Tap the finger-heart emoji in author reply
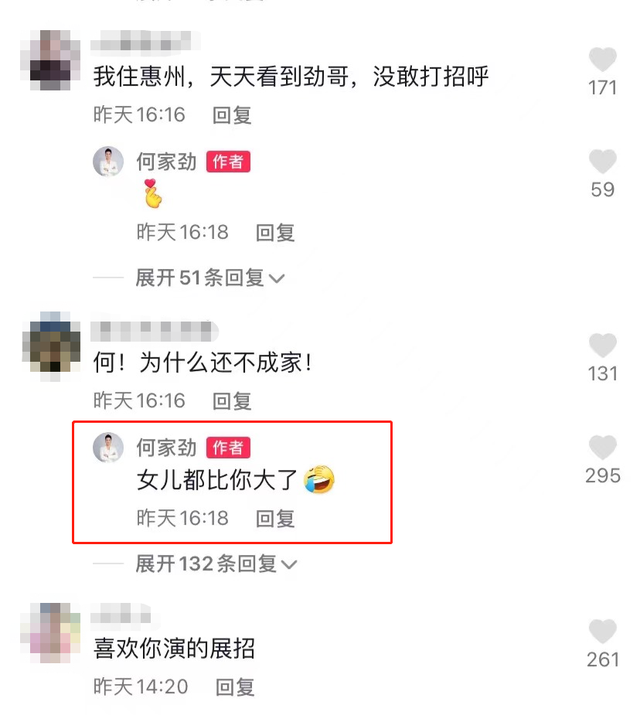 click(153, 194)
